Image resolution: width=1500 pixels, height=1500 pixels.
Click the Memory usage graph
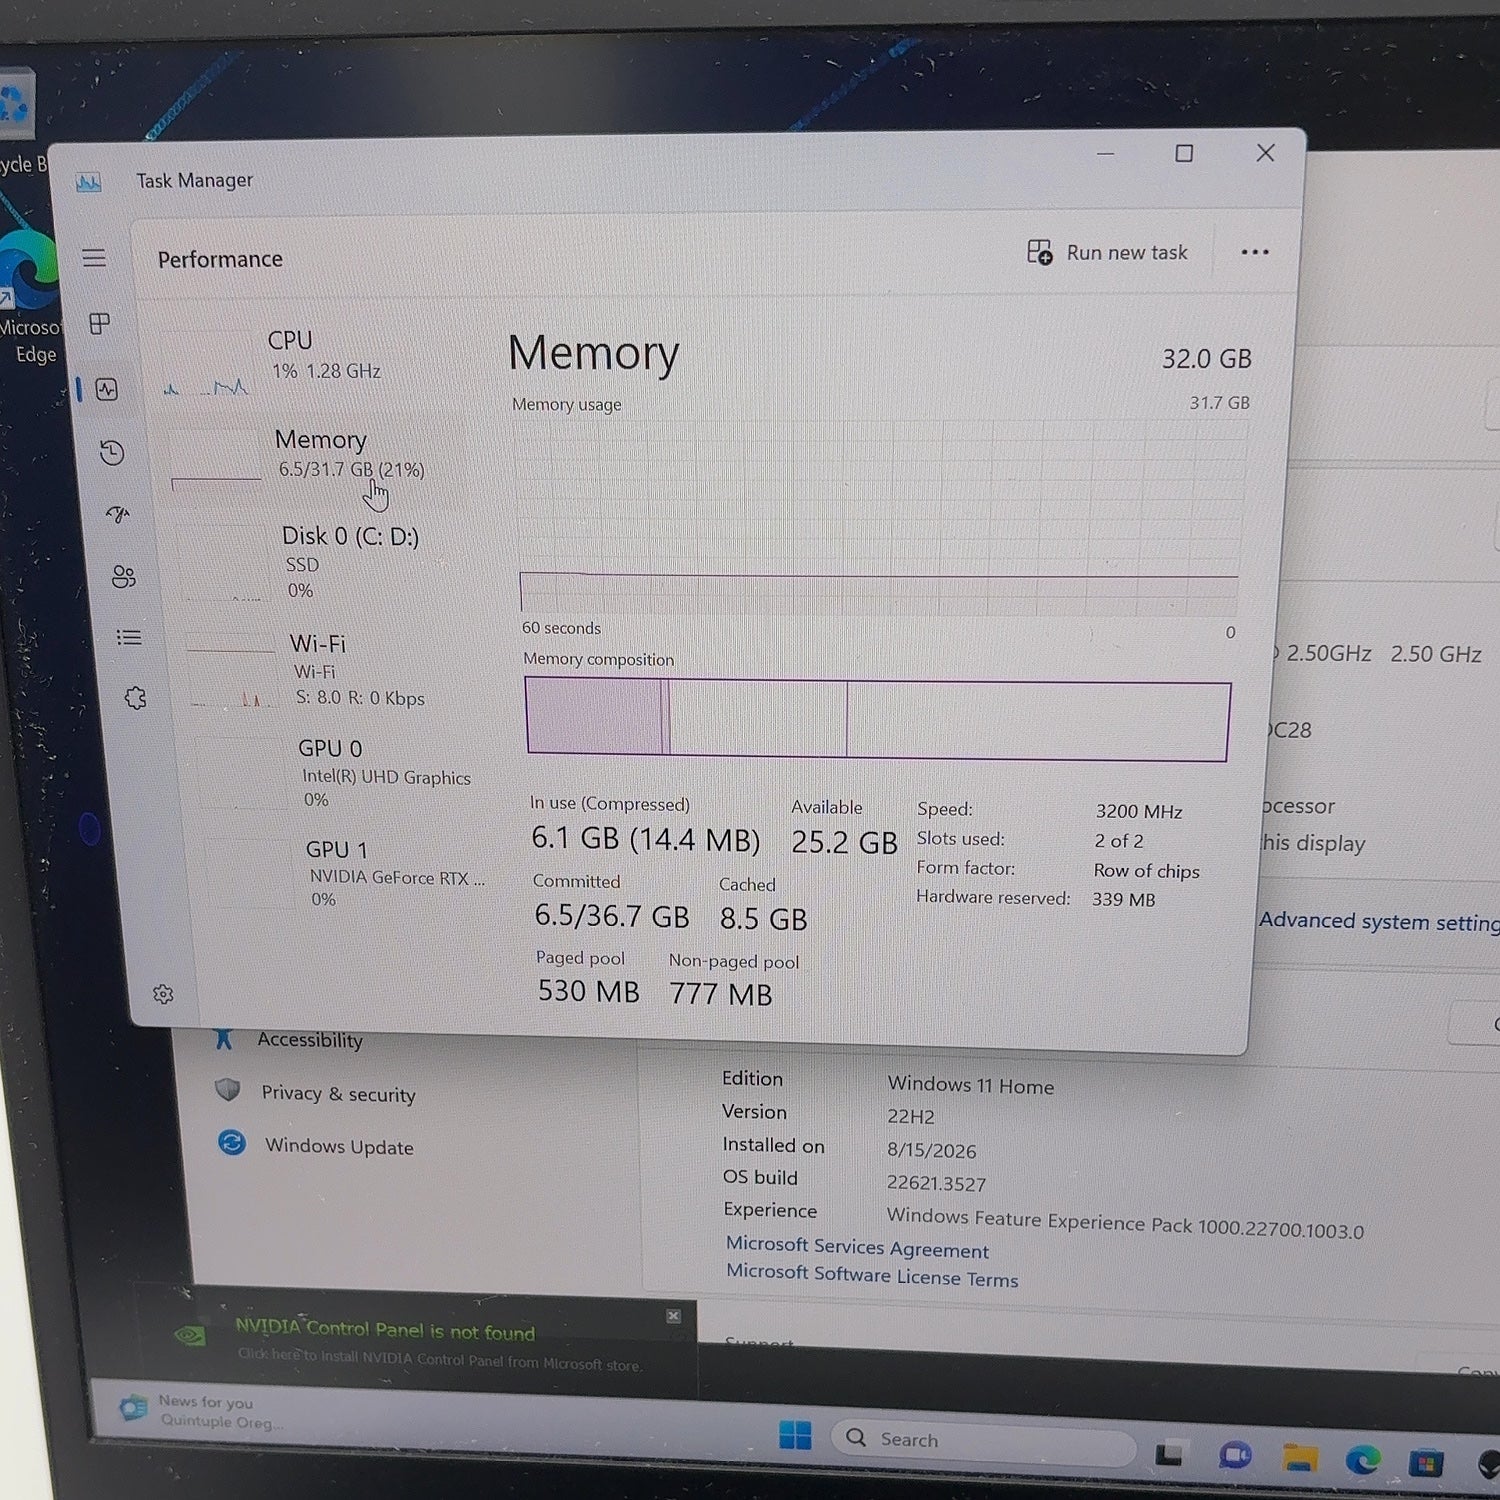pos(879,518)
